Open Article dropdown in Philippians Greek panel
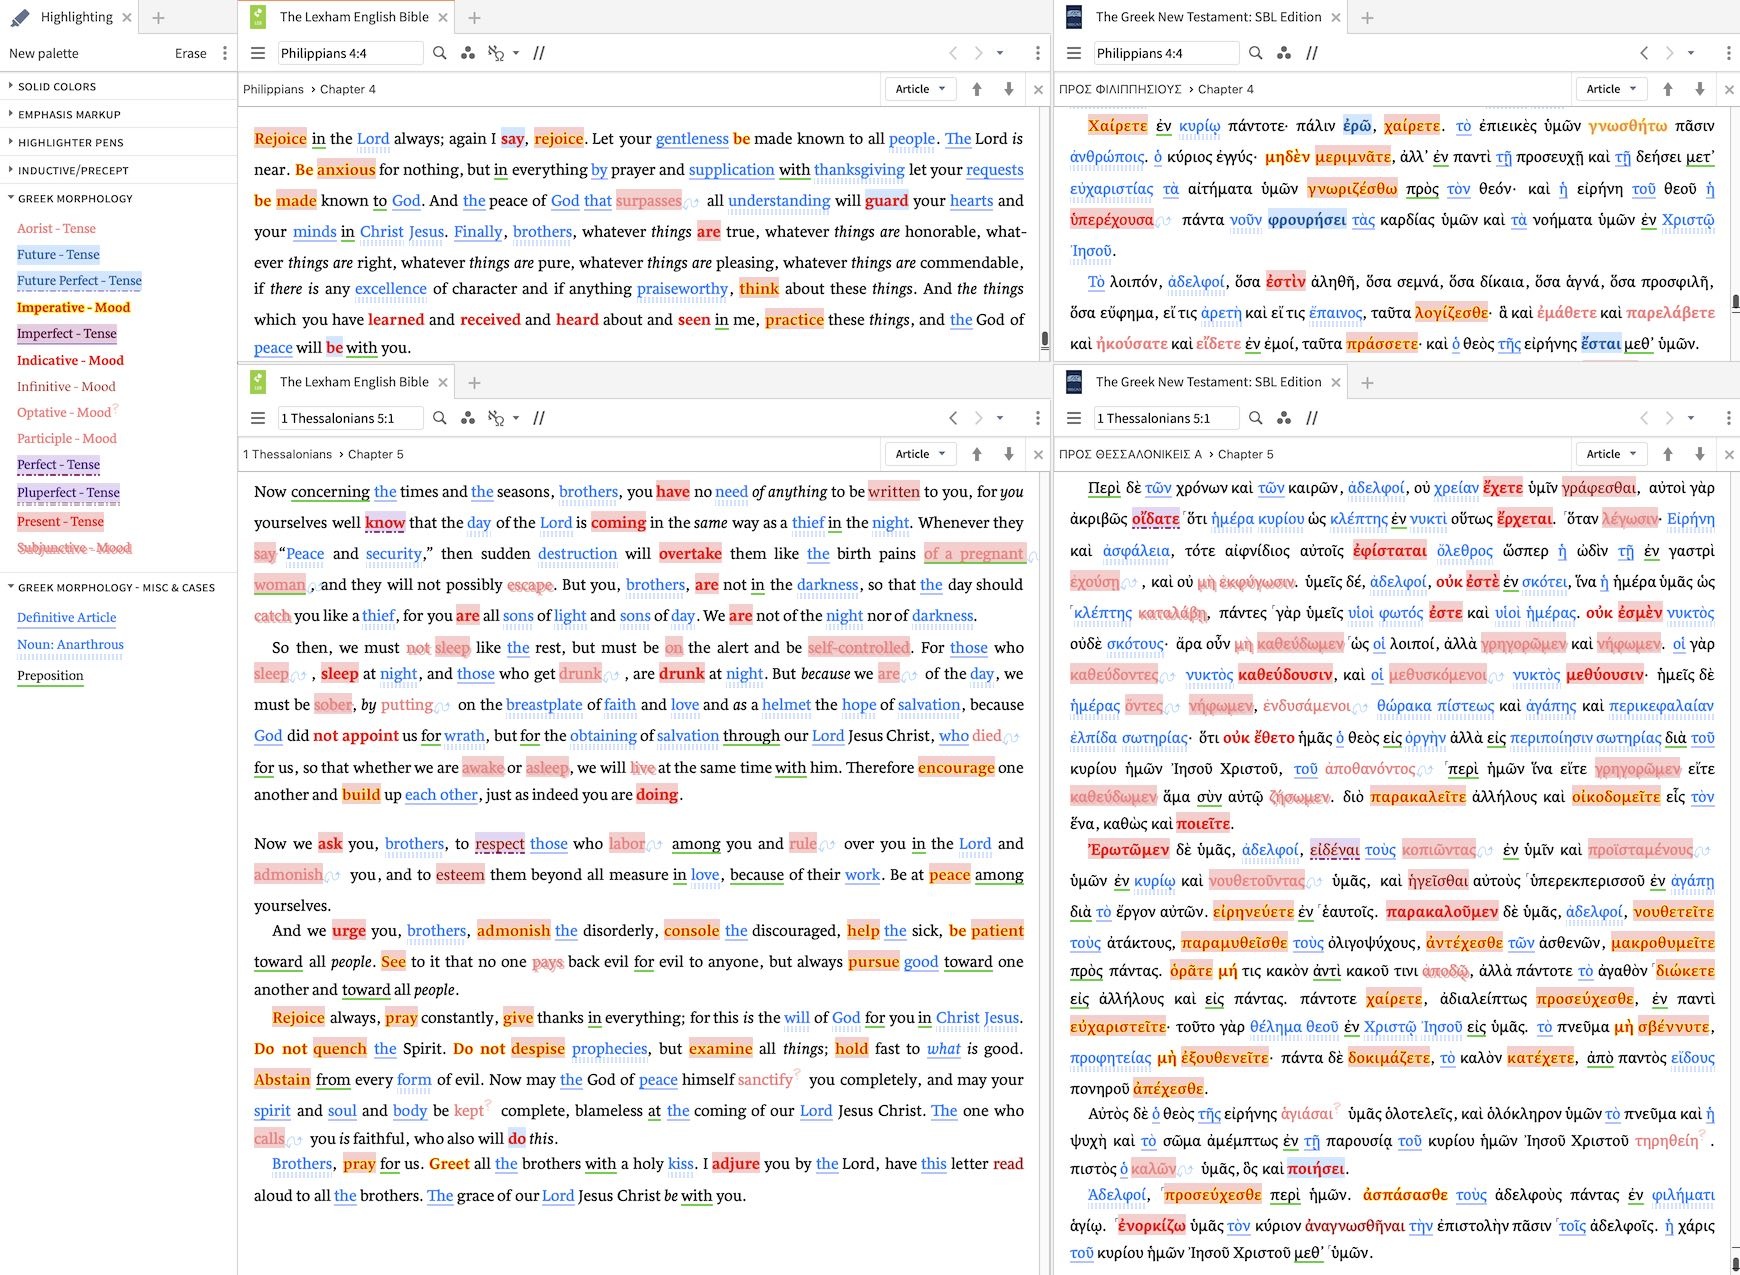This screenshot has width=1740, height=1275. (1611, 89)
